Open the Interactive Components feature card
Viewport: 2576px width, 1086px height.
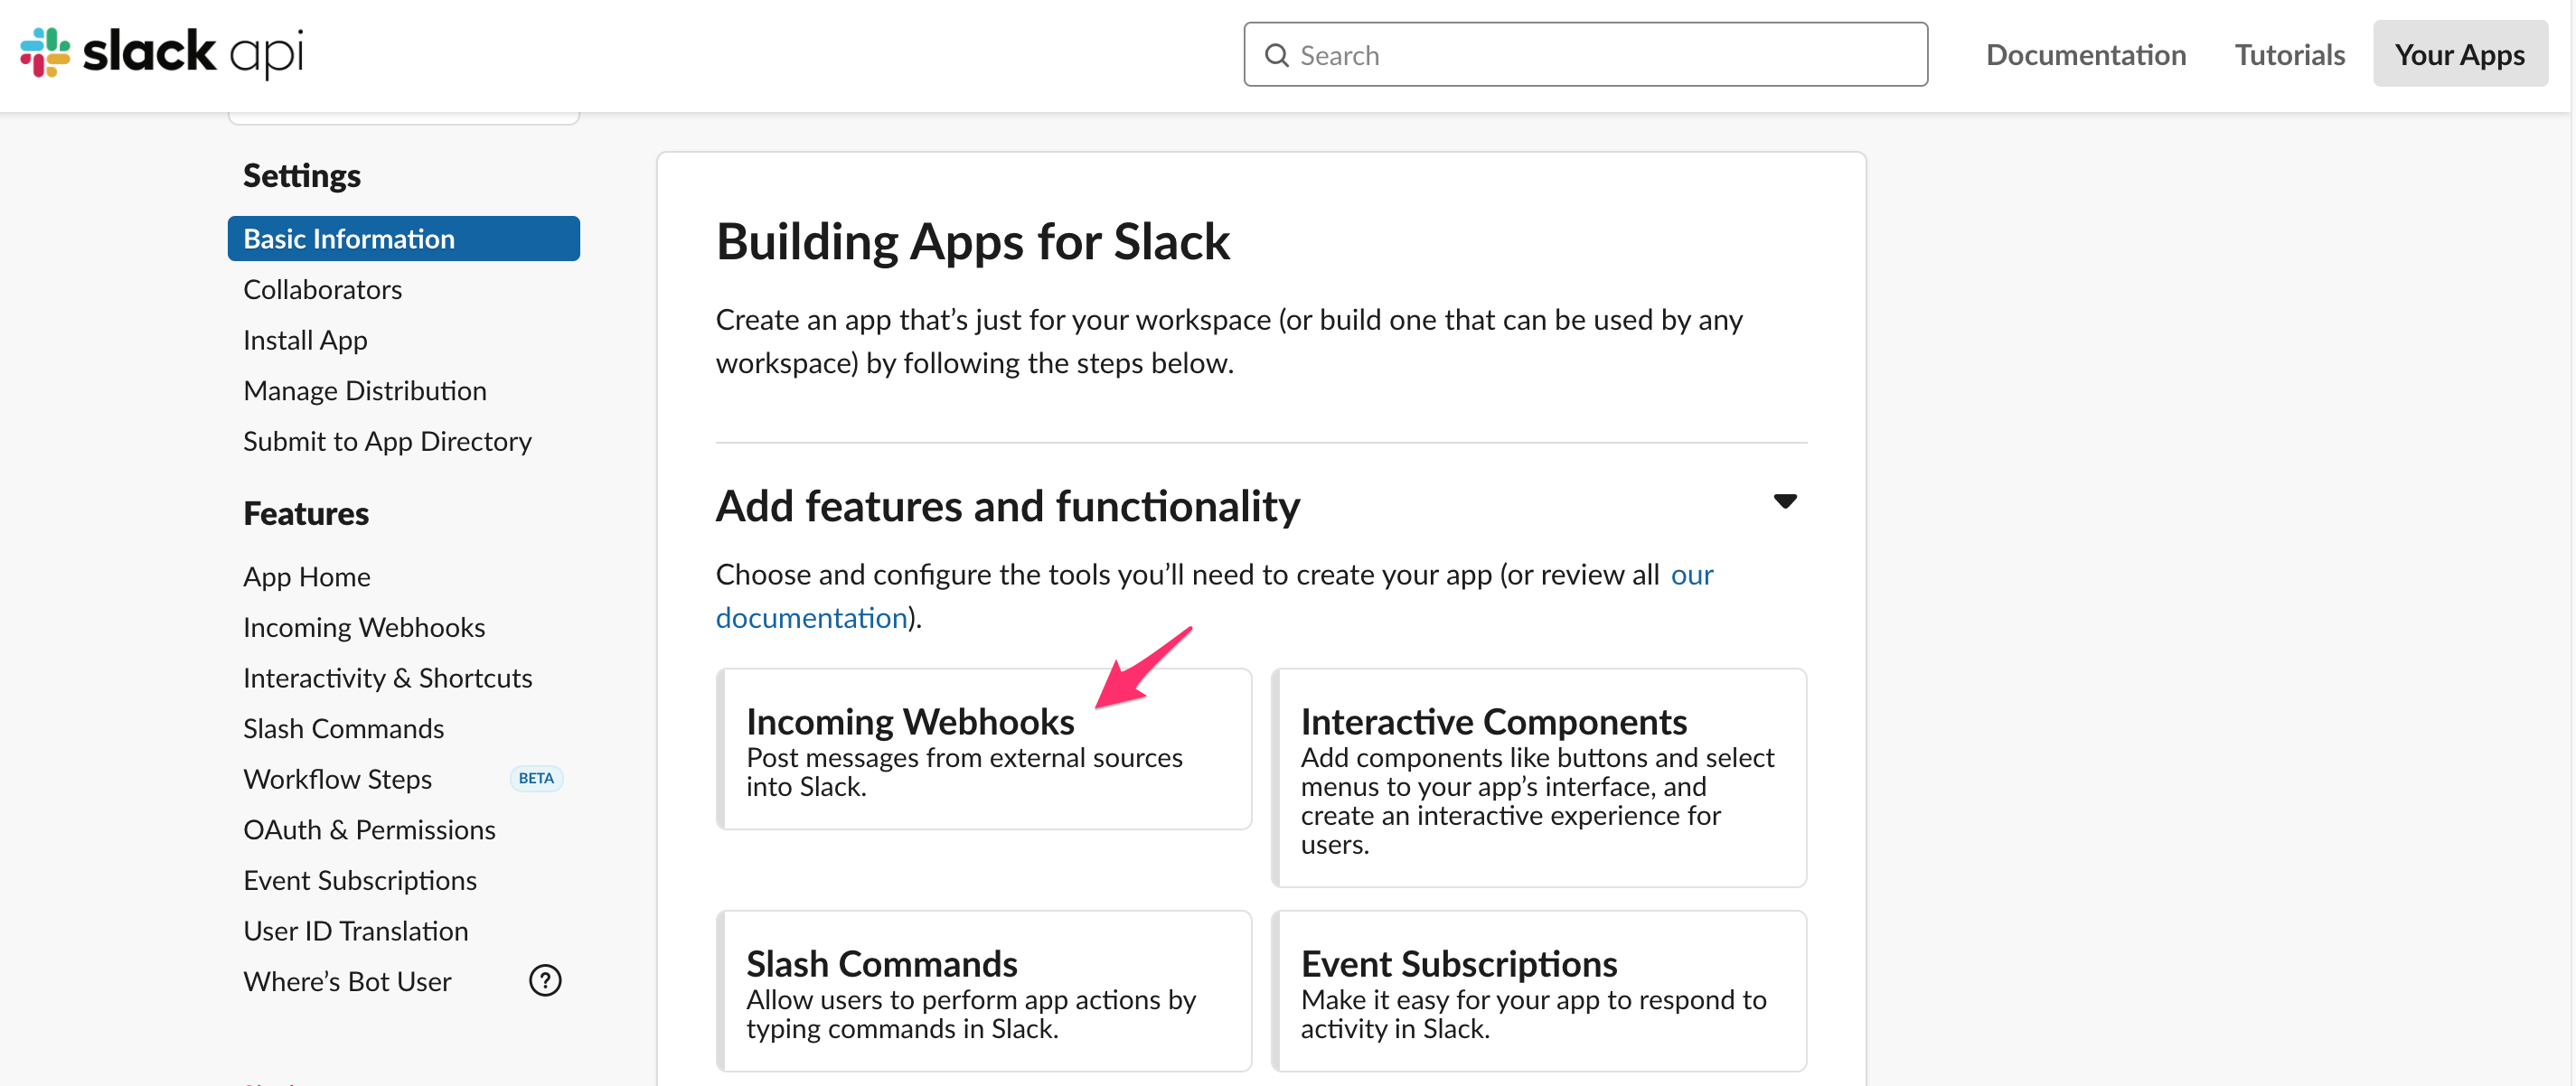point(1539,778)
